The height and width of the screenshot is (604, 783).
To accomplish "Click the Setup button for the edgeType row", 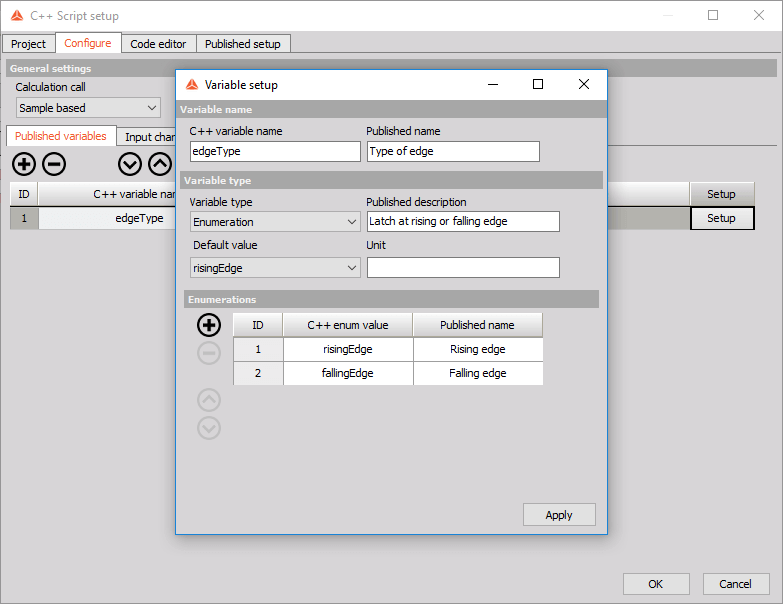I will [722, 218].
